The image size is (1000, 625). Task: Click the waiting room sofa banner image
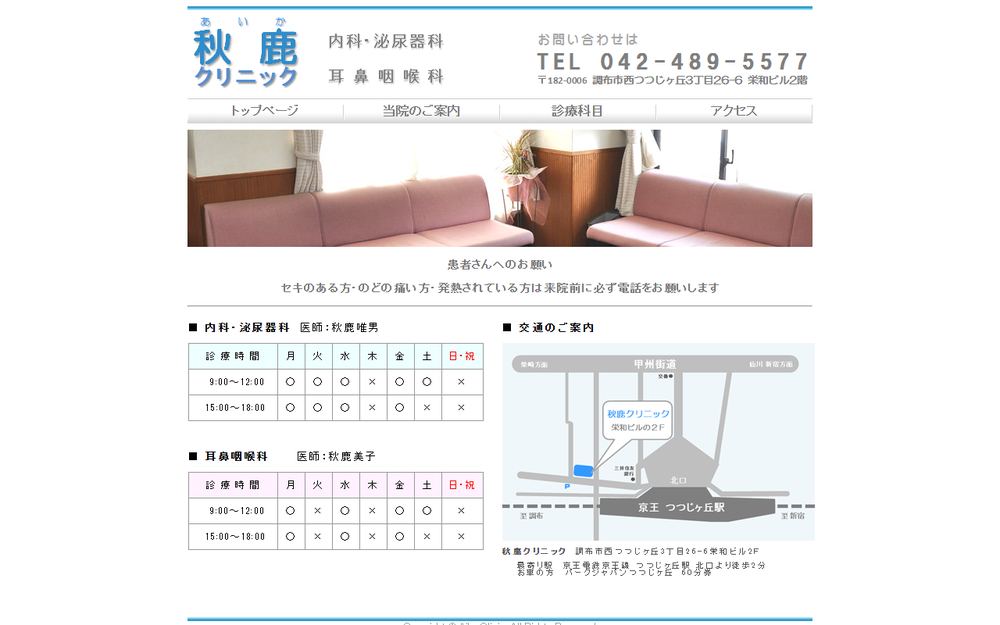500,188
